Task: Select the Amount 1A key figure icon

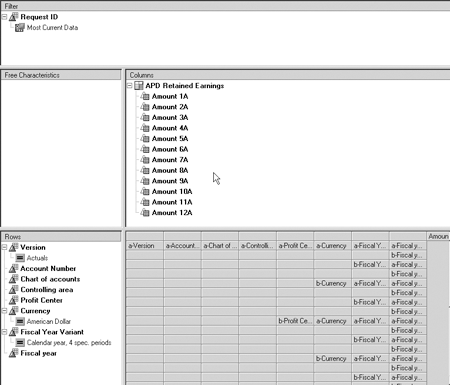Action: pos(145,96)
